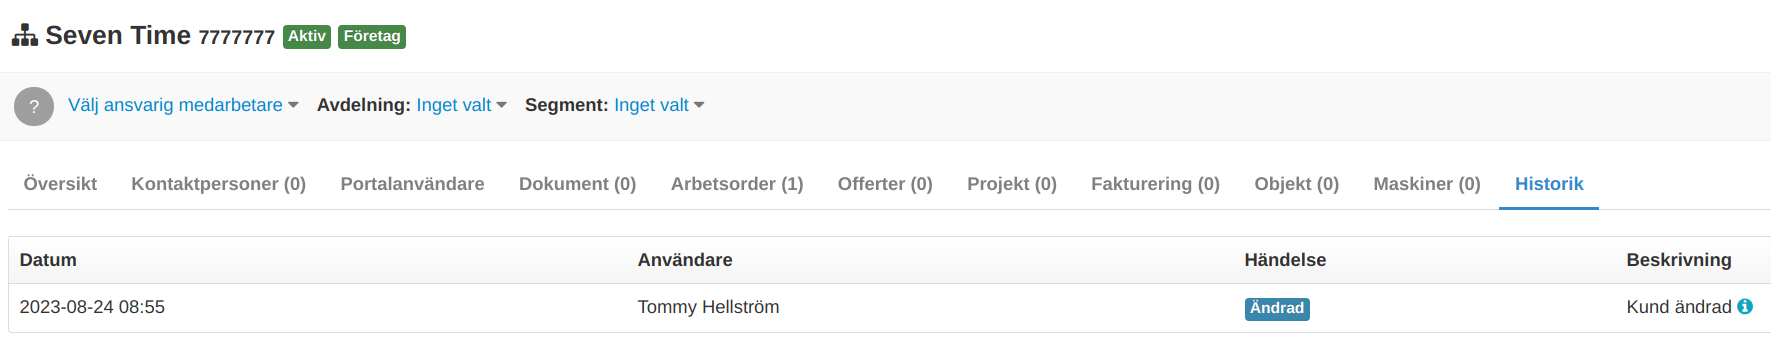
Task: Open the Maskiner (0) tab
Action: point(1427,184)
